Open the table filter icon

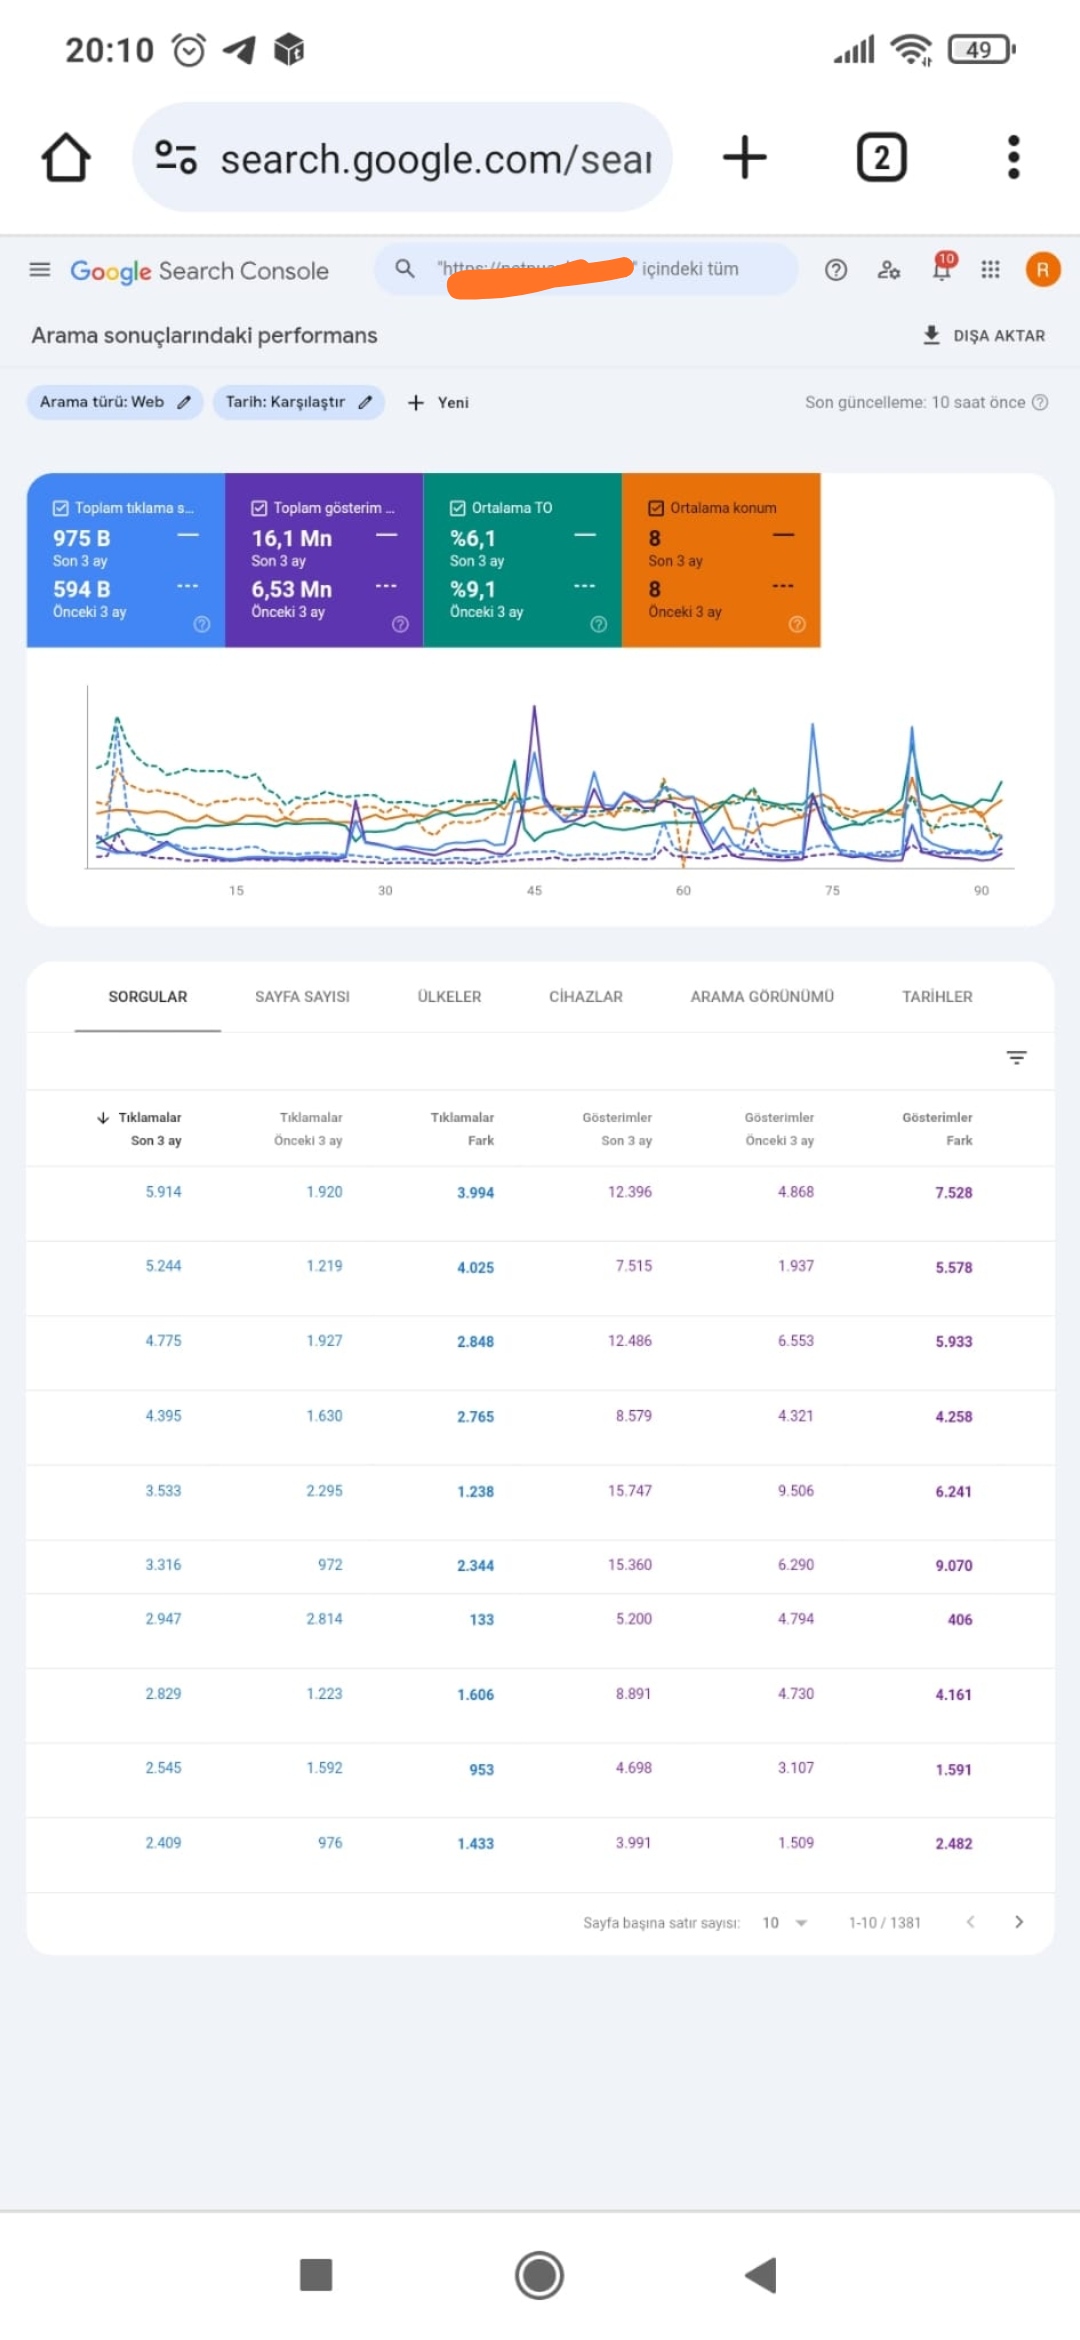coord(1016,1057)
